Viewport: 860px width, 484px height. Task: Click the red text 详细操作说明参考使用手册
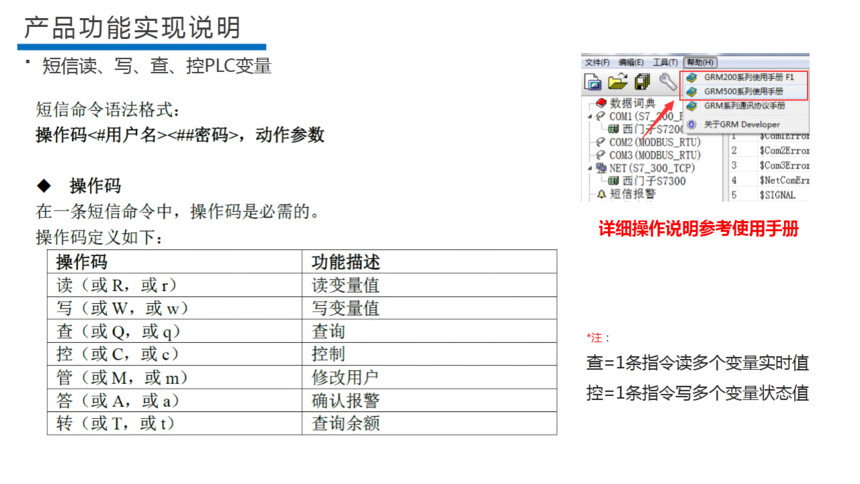pos(698,229)
